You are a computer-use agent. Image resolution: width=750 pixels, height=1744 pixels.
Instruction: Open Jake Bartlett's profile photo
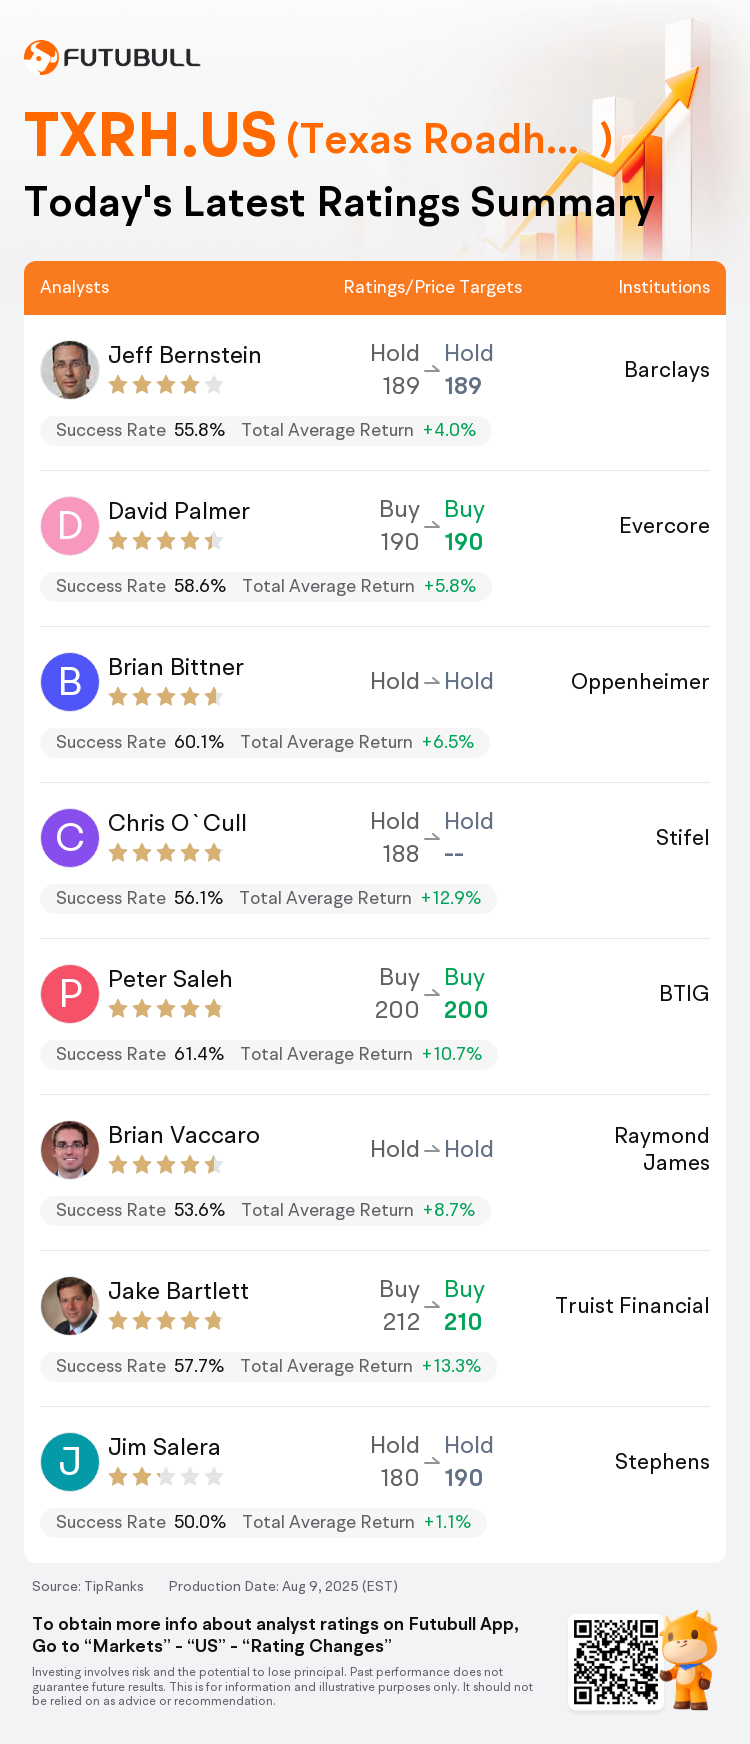70,1306
